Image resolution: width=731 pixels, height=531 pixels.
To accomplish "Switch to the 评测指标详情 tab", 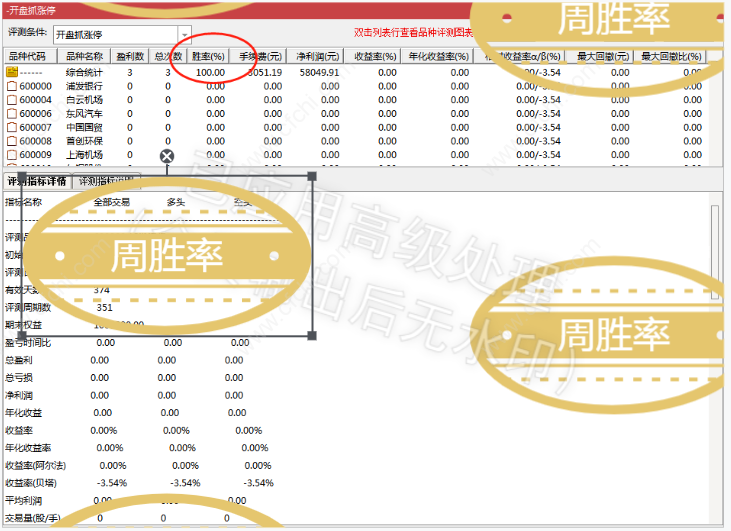I will click(x=37, y=181).
